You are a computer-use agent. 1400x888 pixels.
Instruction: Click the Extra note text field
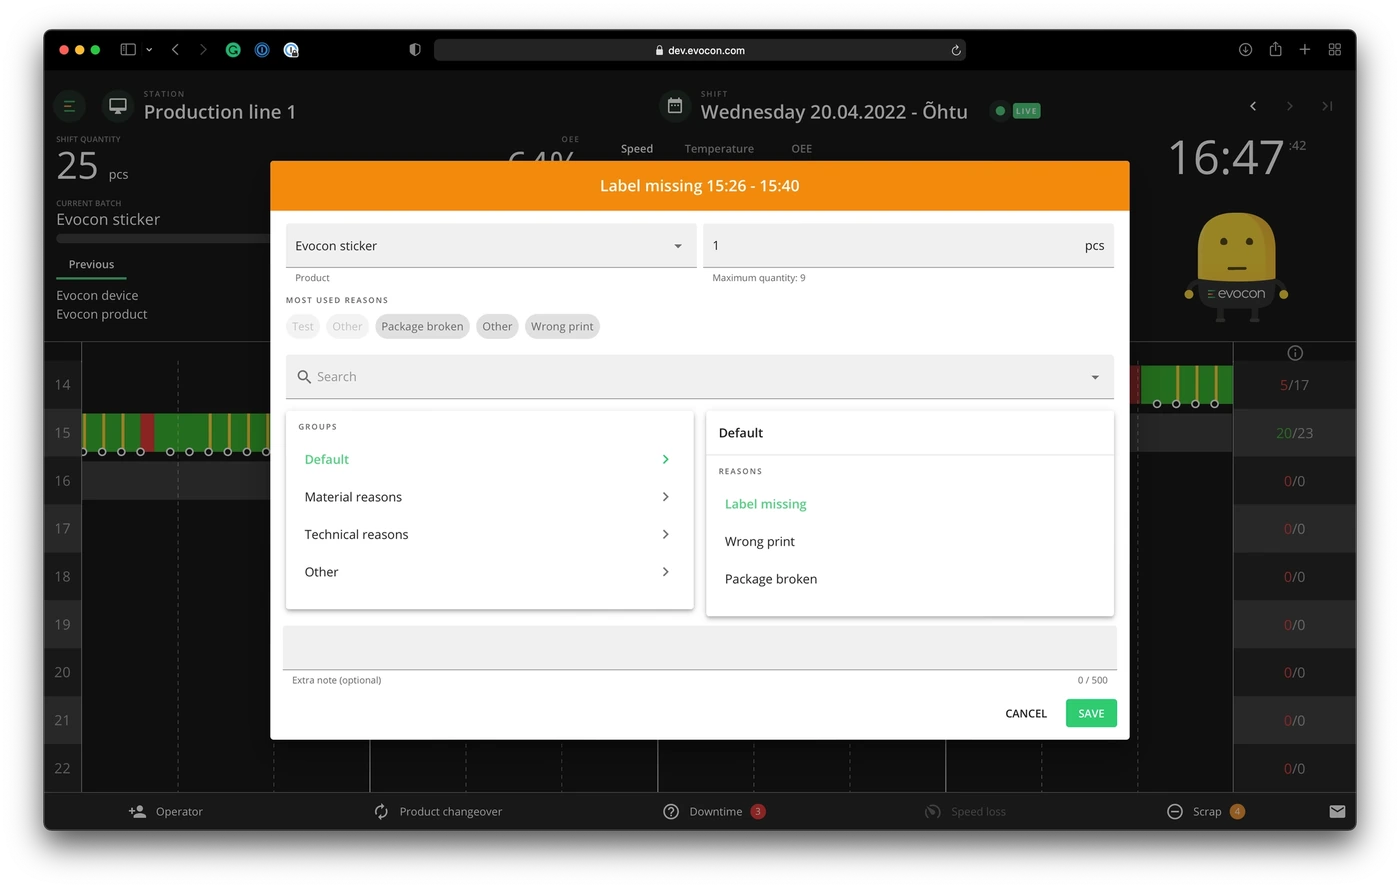(700, 648)
